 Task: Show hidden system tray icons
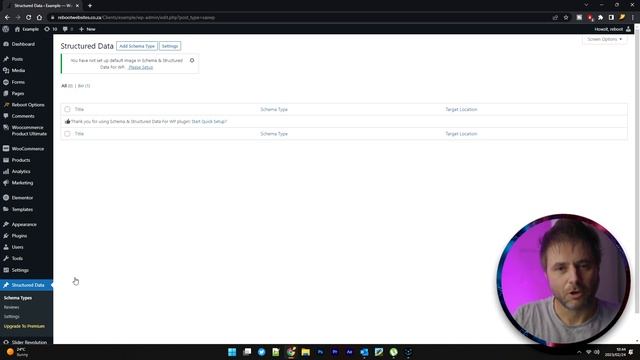coord(579,352)
